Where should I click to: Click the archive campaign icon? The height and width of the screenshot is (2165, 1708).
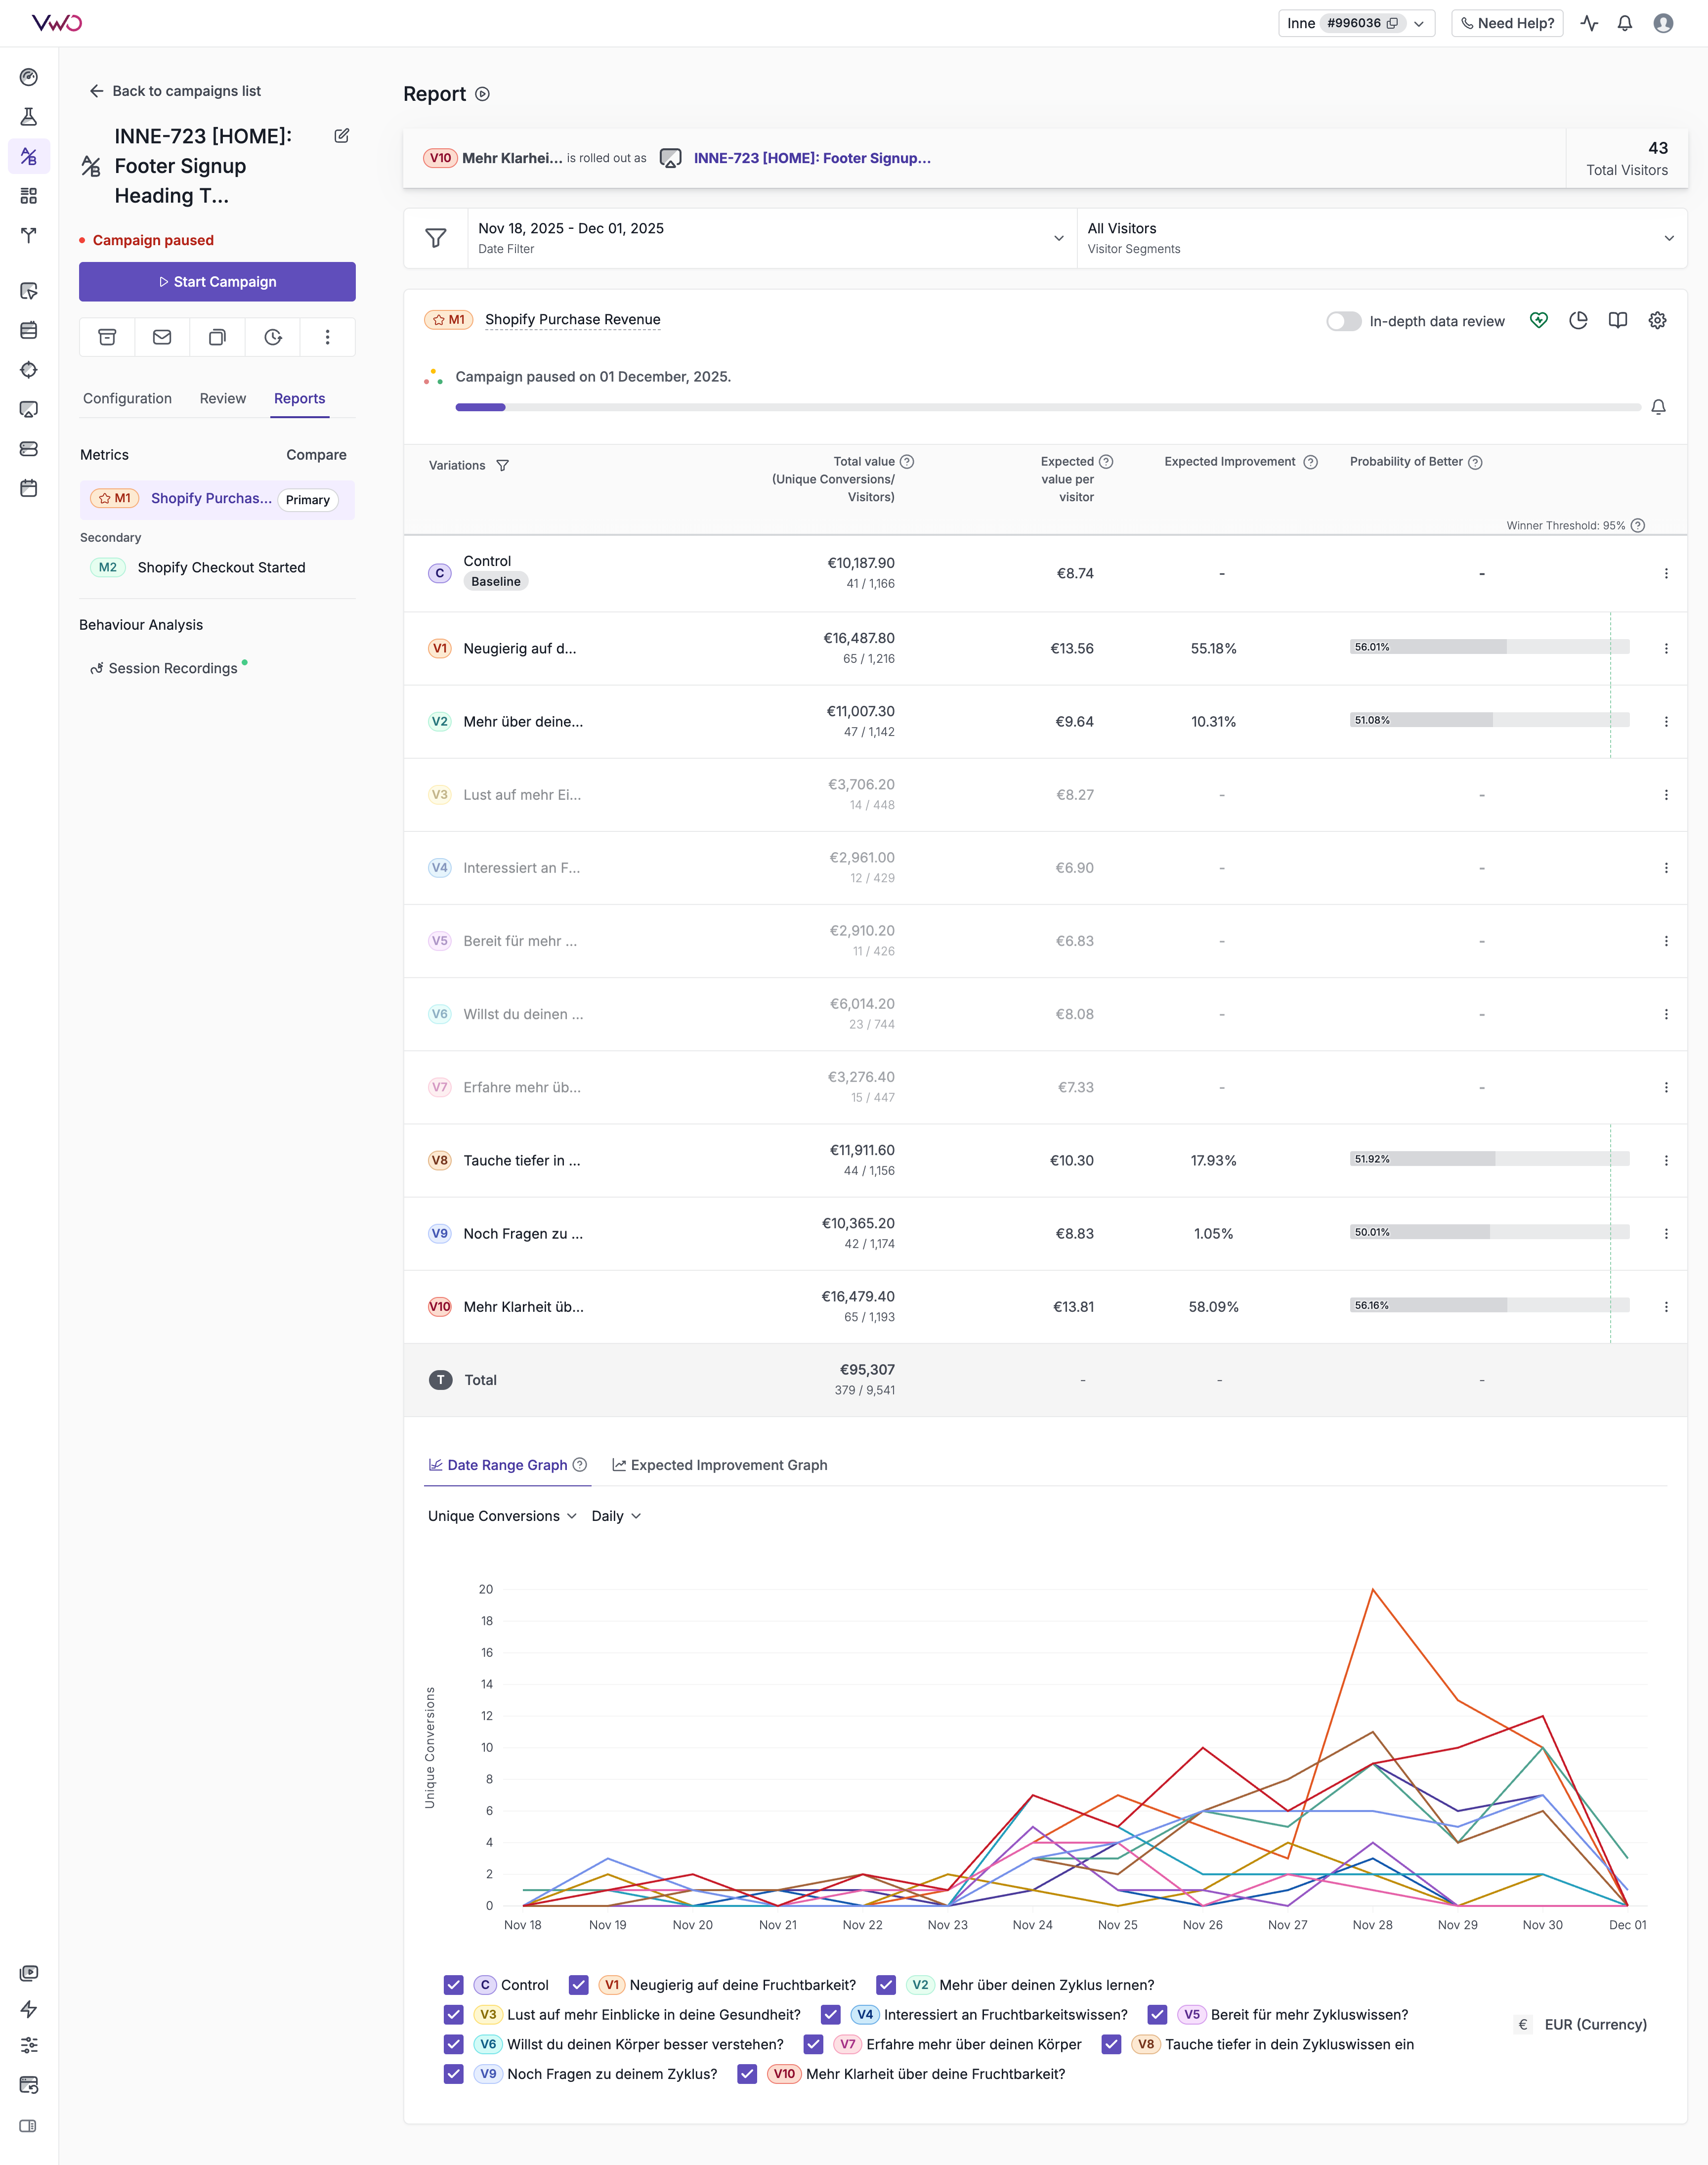(x=107, y=337)
